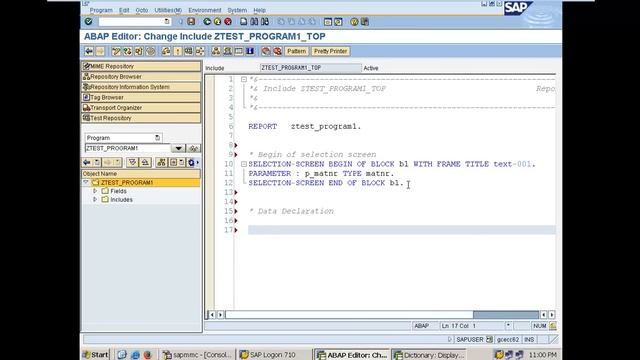
Task: Click the ZTEST_PROGRAM1 object name input field
Action: point(127,148)
